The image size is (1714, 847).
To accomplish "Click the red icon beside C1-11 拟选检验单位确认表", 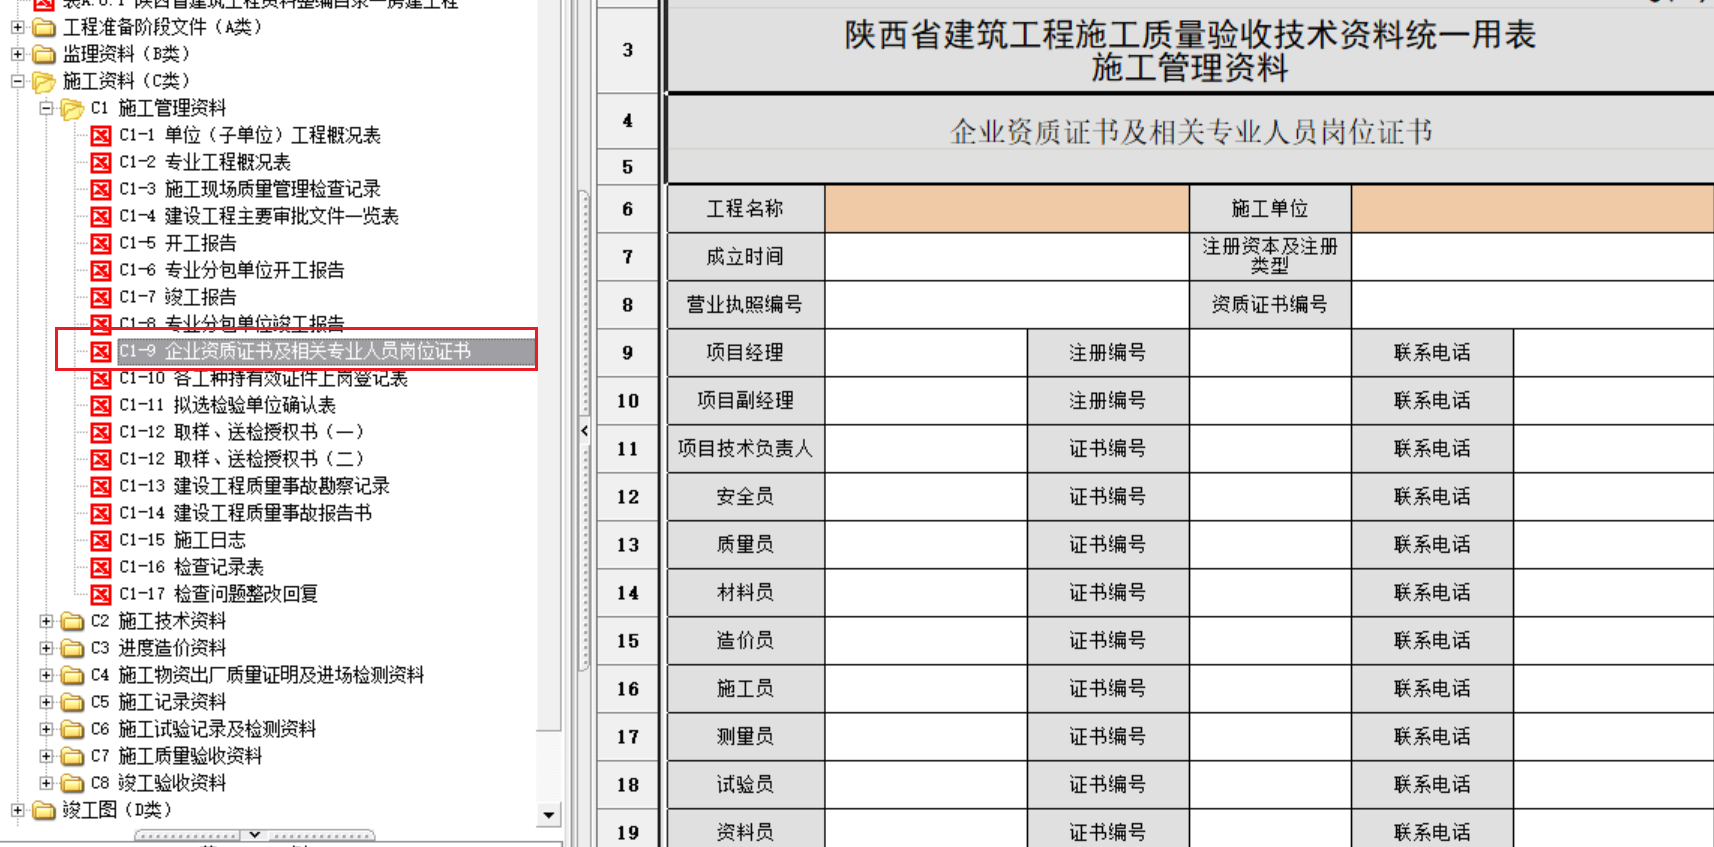I will coord(100,405).
